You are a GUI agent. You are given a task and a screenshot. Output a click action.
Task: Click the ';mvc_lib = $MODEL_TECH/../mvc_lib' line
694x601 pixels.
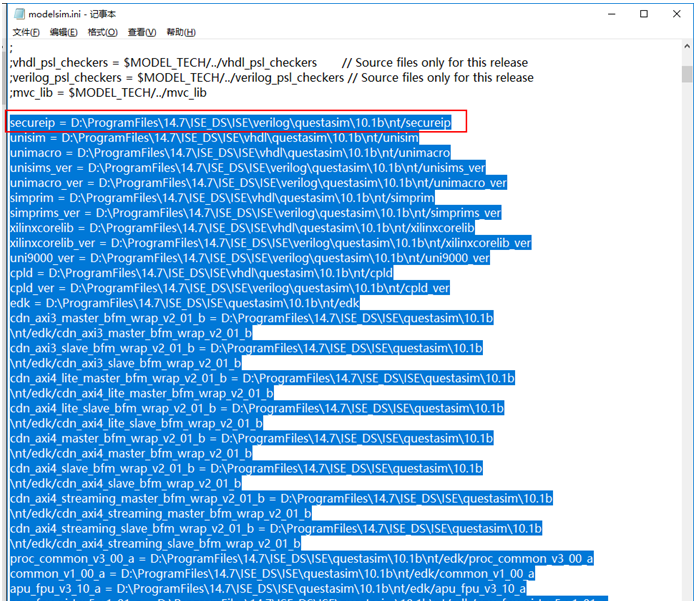108,93
